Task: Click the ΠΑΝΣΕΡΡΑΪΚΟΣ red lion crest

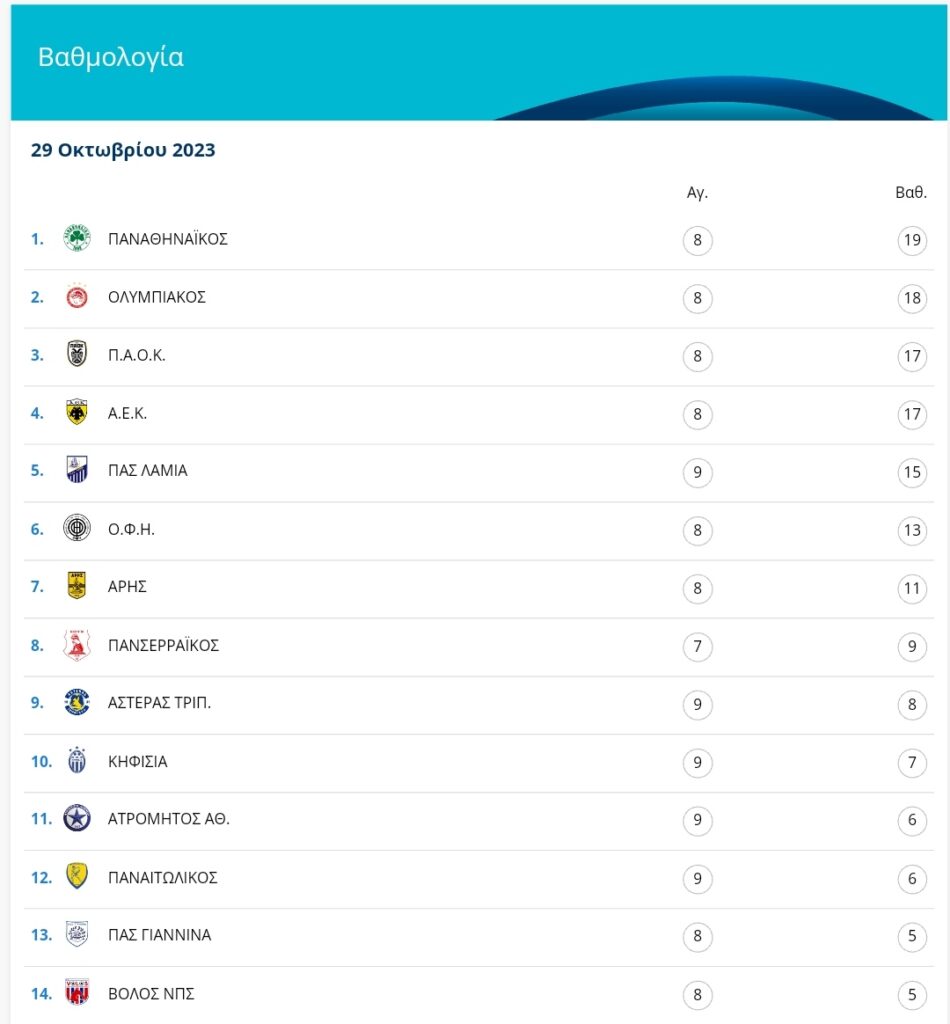Action: [x=76, y=645]
